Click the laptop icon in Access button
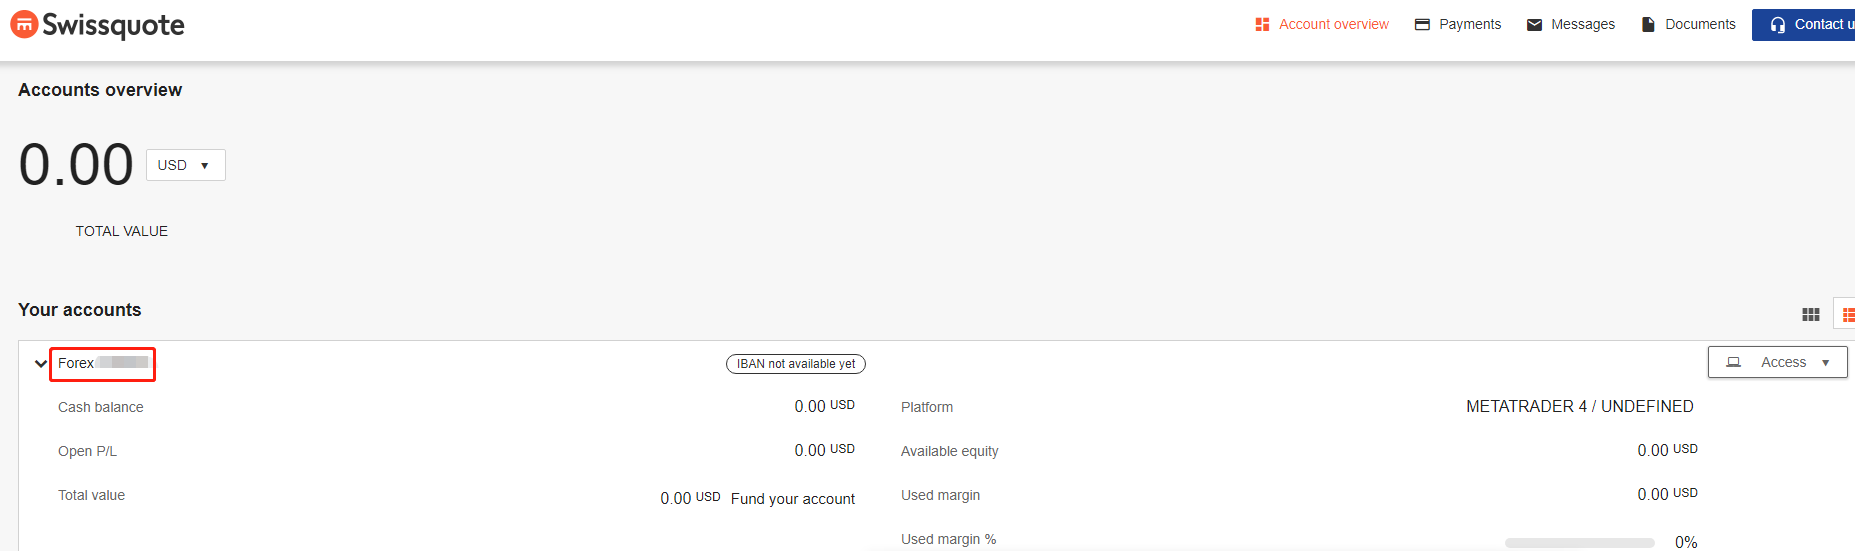1855x551 pixels. tap(1733, 363)
